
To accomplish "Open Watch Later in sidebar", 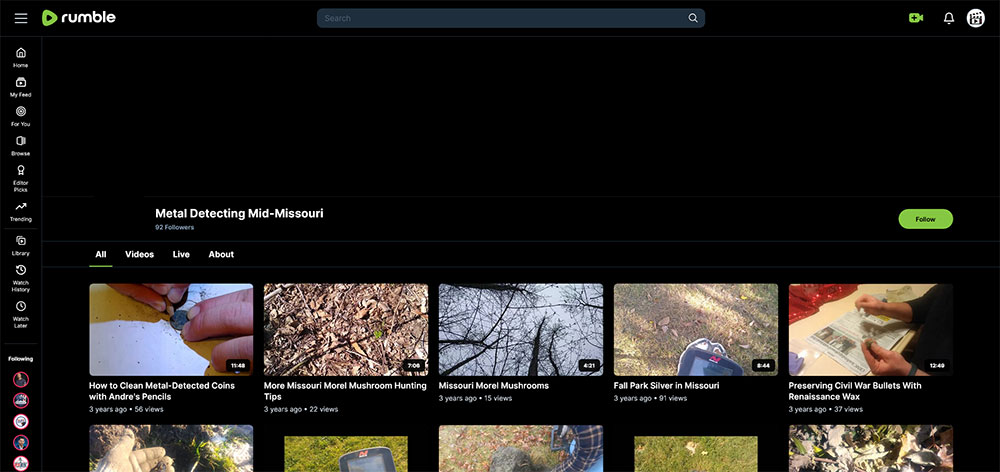I will [x=20, y=314].
